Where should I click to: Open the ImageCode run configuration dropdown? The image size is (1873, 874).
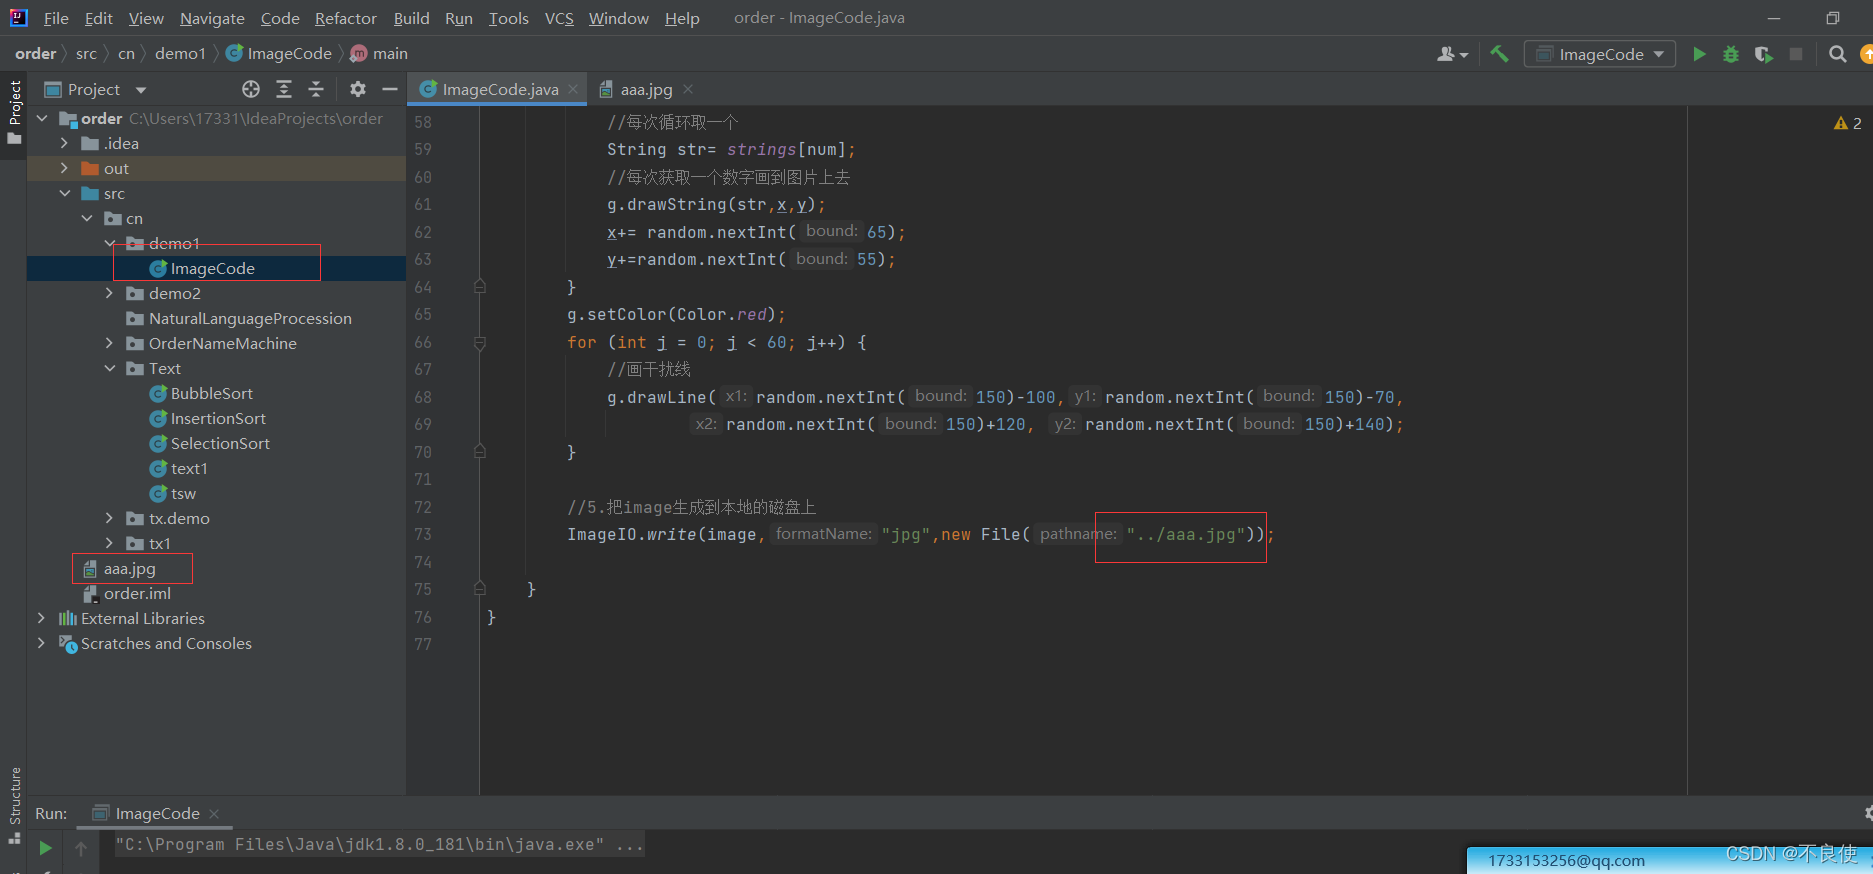(1600, 54)
